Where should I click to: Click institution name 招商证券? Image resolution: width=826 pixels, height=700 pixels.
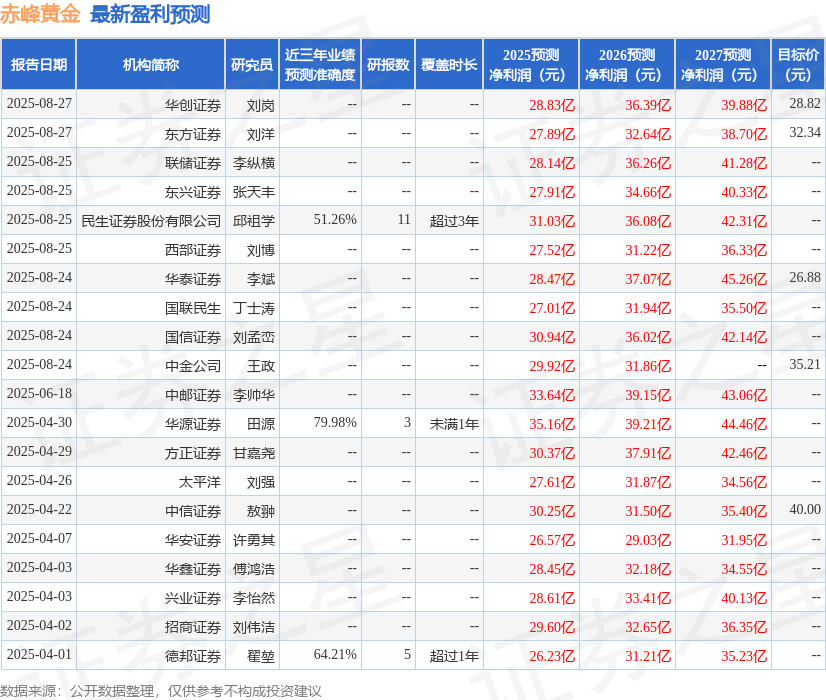coord(193,627)
